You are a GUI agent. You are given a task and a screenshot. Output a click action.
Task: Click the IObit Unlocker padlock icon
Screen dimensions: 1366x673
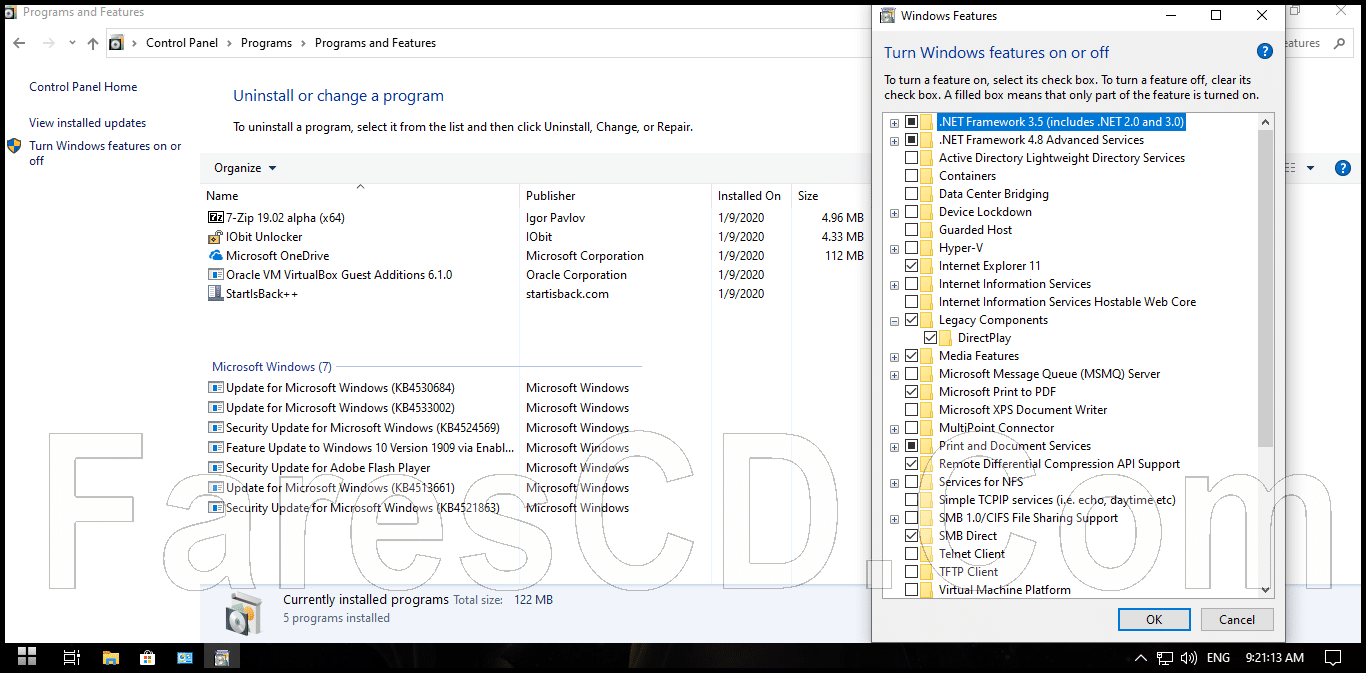tap(215, 237)
